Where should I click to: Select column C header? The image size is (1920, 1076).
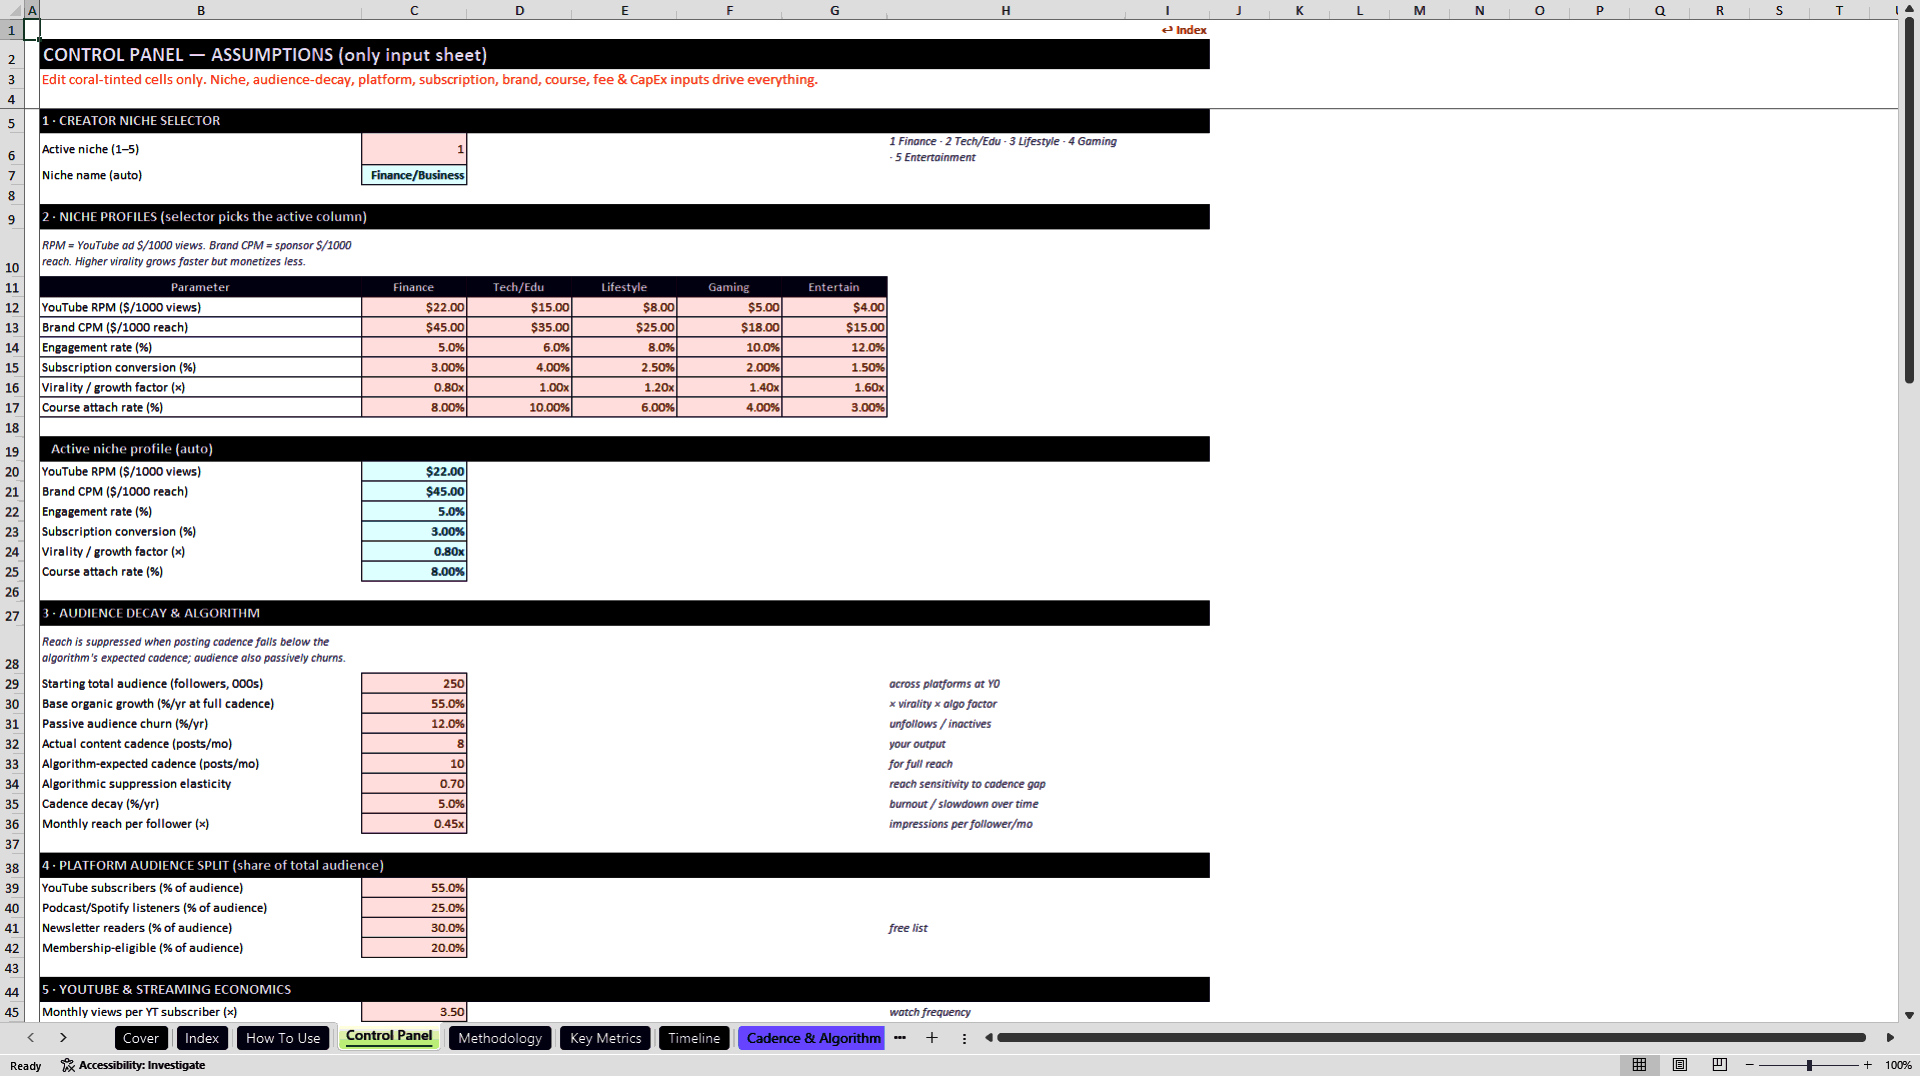(x=414, y=10)
